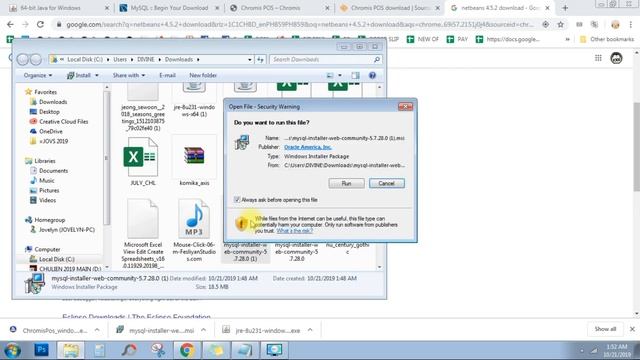Click E-mail in Explorer toolbar

(x=167, y=76)
